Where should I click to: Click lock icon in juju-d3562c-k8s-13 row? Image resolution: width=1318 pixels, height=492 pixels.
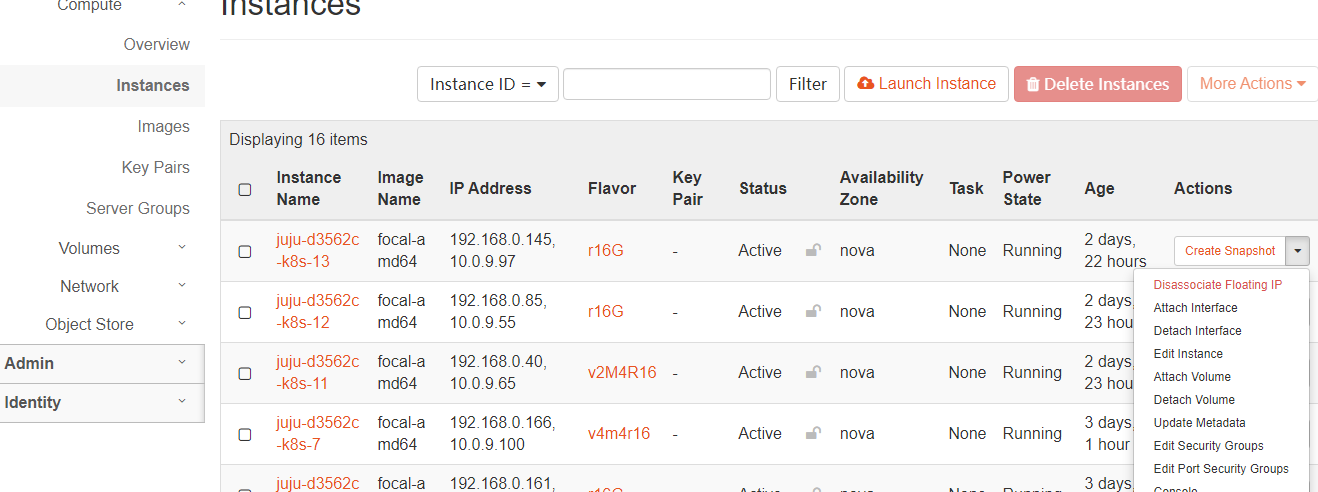tap(814, 250)
